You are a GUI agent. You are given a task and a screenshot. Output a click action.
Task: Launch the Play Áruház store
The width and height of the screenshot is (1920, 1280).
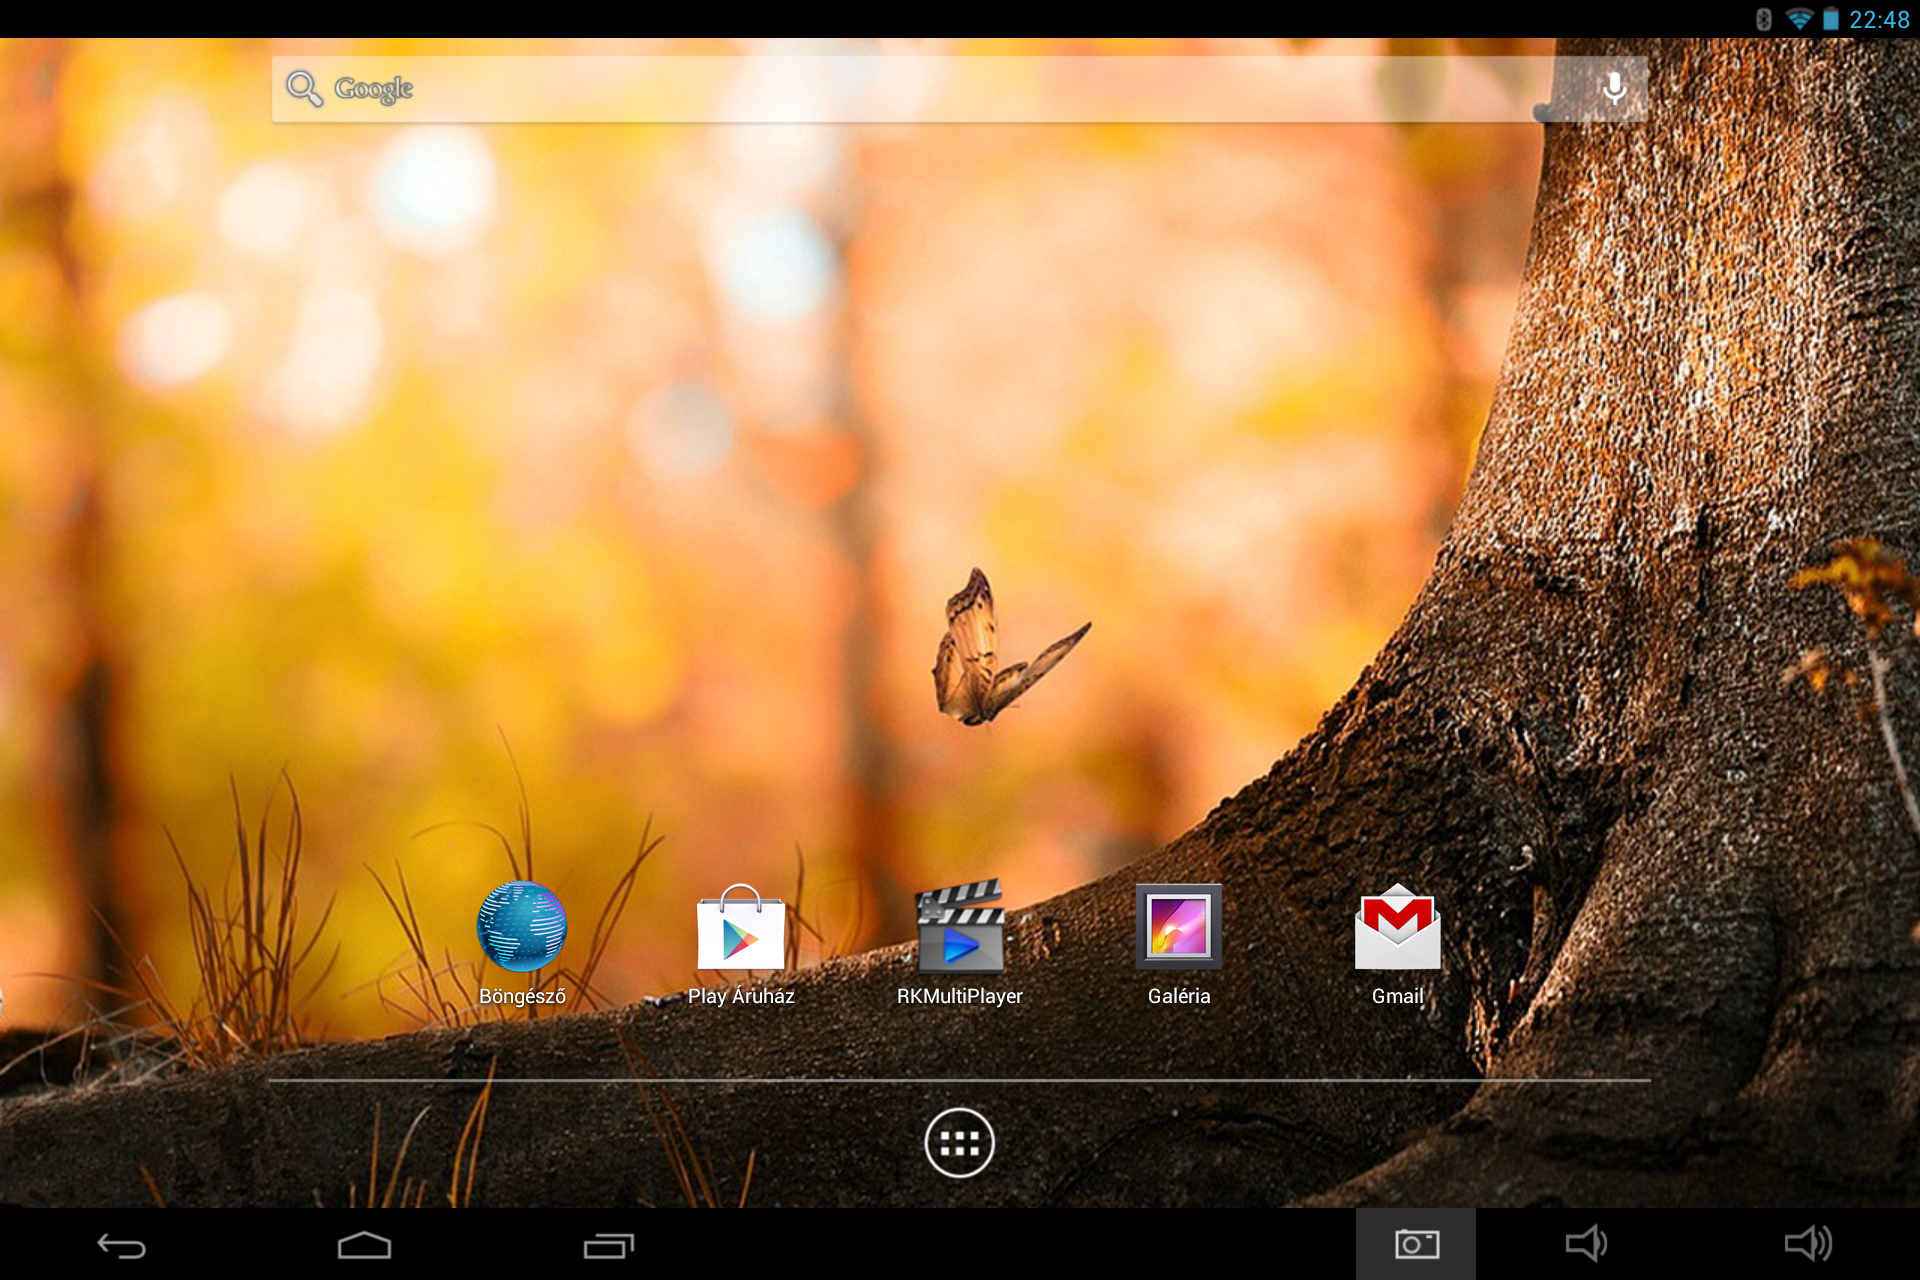(x=740, y=928)
